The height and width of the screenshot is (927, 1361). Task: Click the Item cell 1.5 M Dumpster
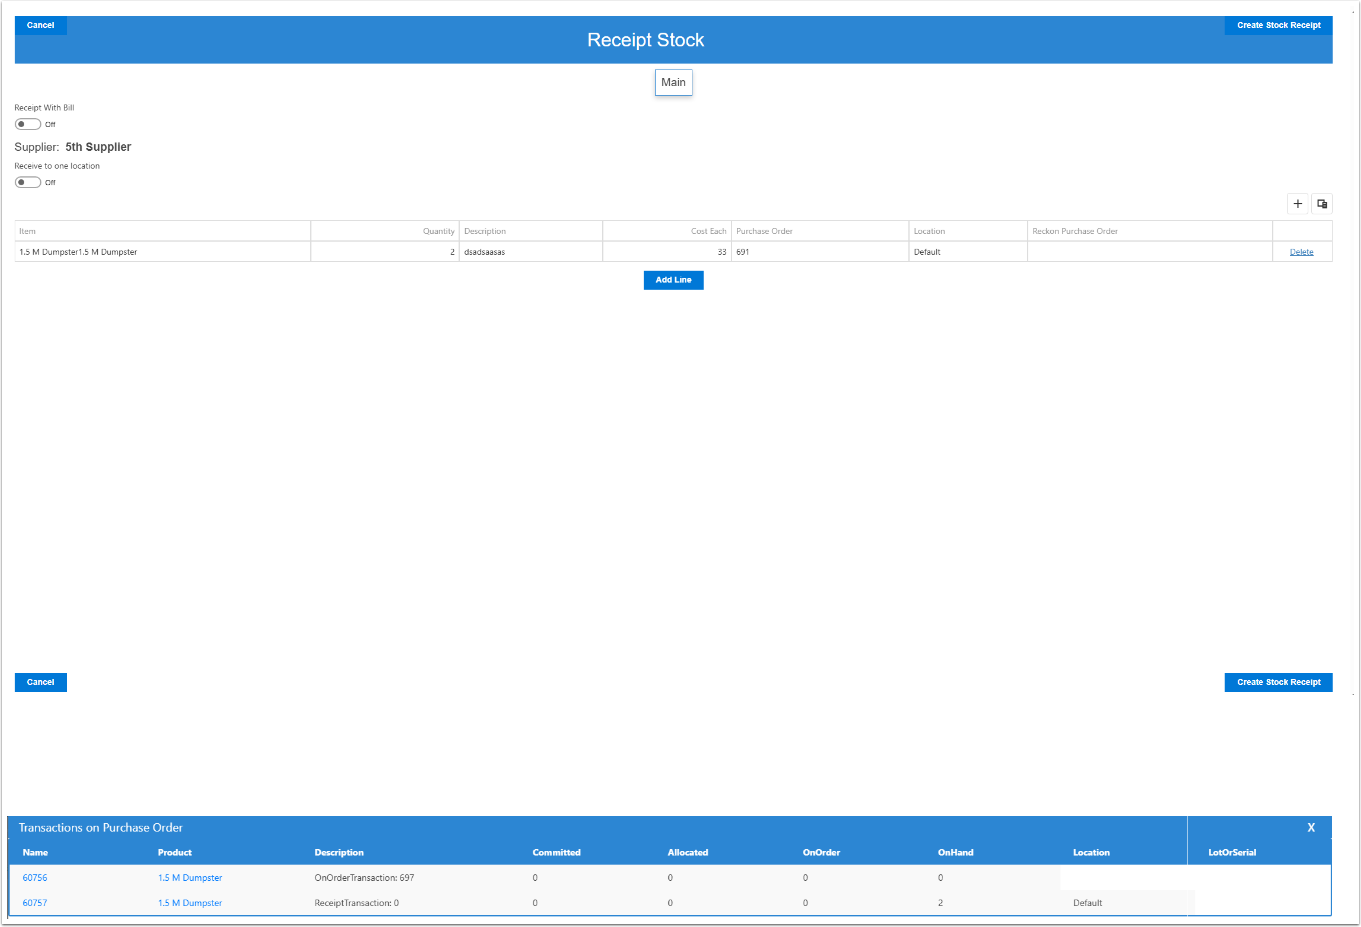[x=162, y=252]
